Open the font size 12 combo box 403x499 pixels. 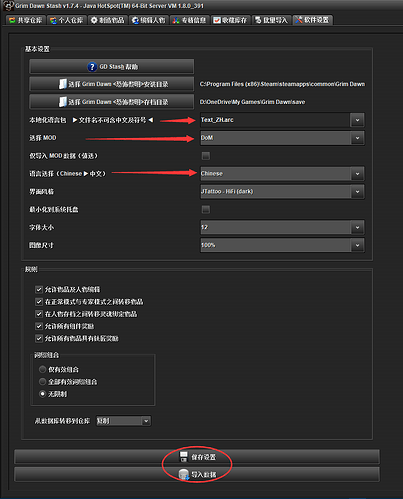coord(282,227)
